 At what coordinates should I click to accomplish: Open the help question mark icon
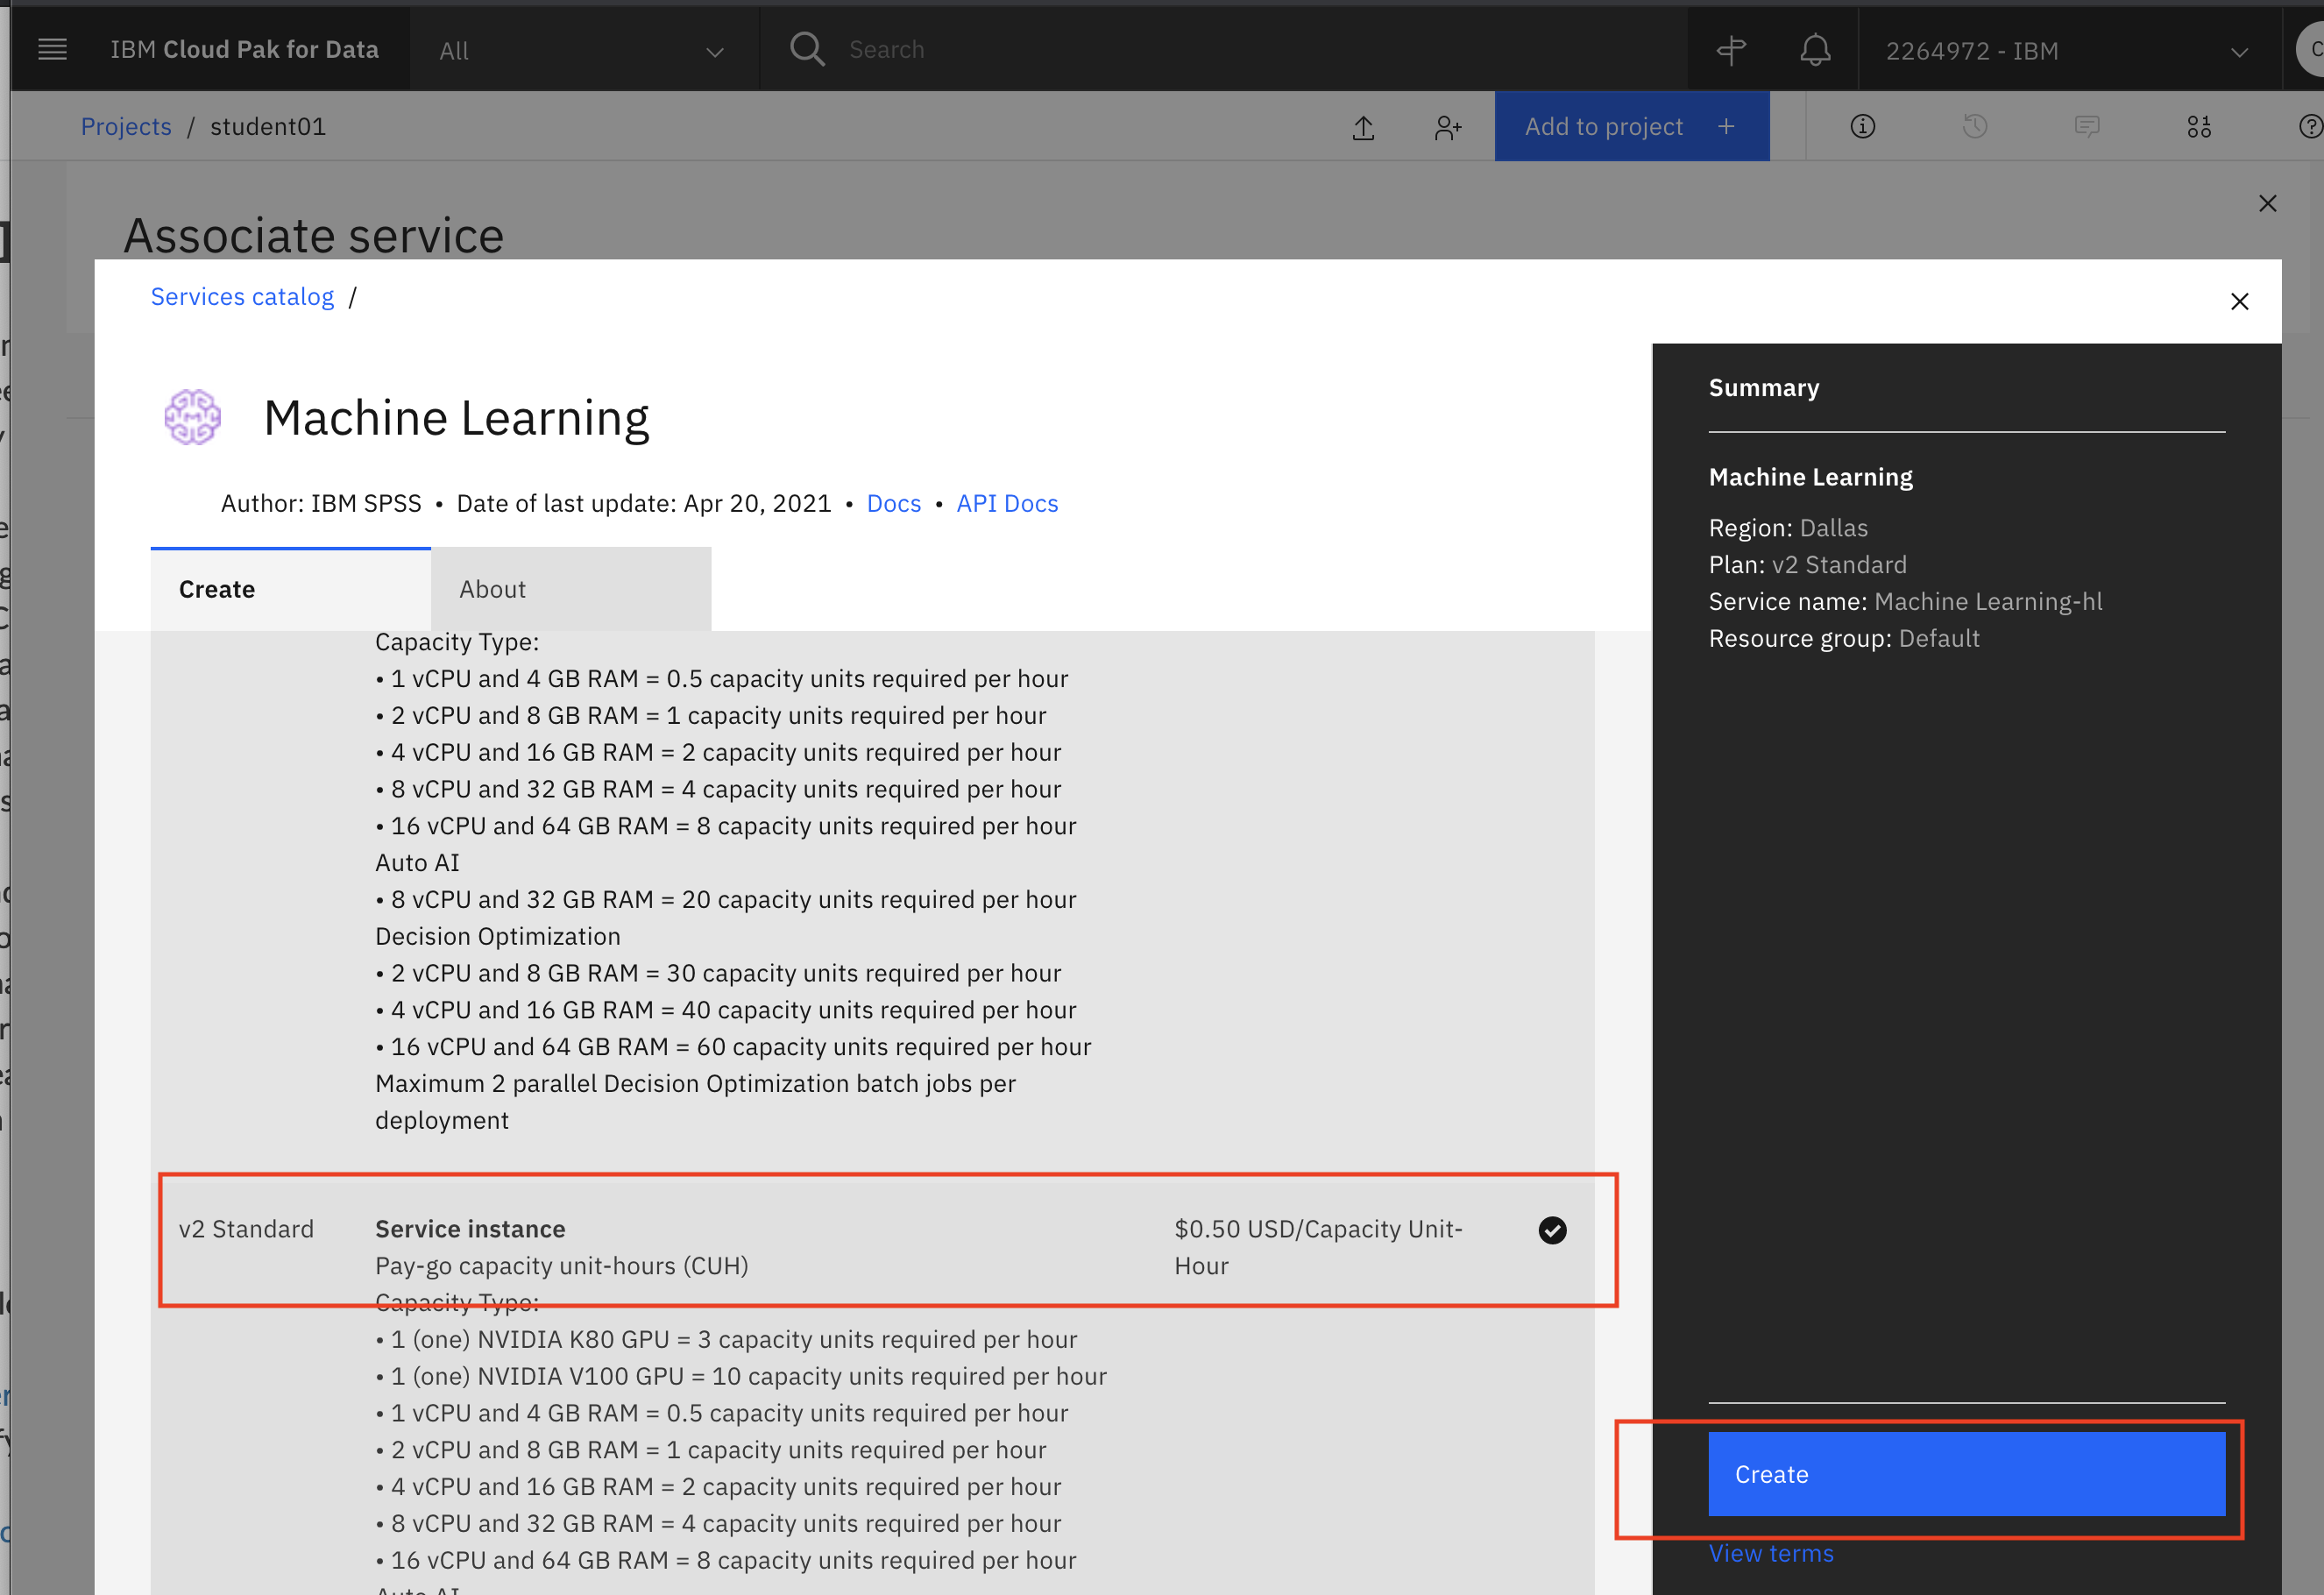pos(2310,126)
